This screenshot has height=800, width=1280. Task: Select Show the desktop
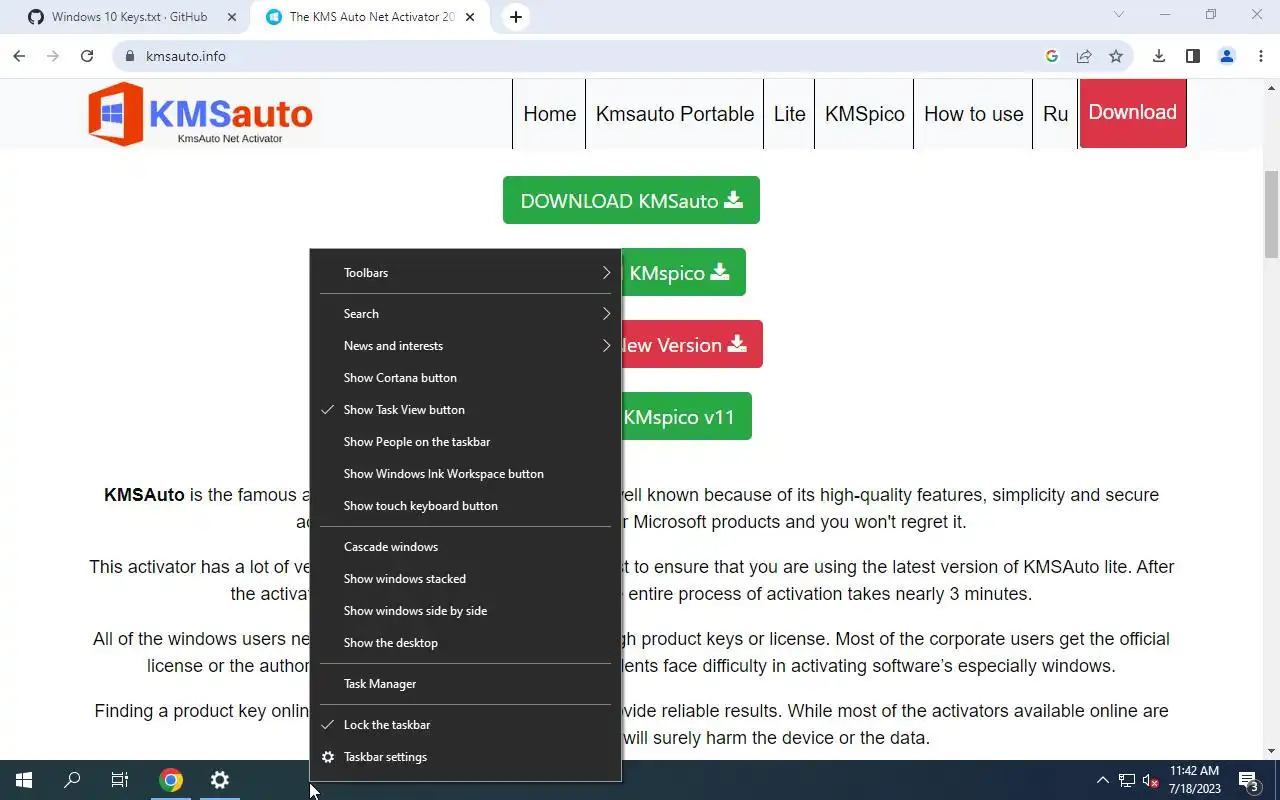pos(465,643)
